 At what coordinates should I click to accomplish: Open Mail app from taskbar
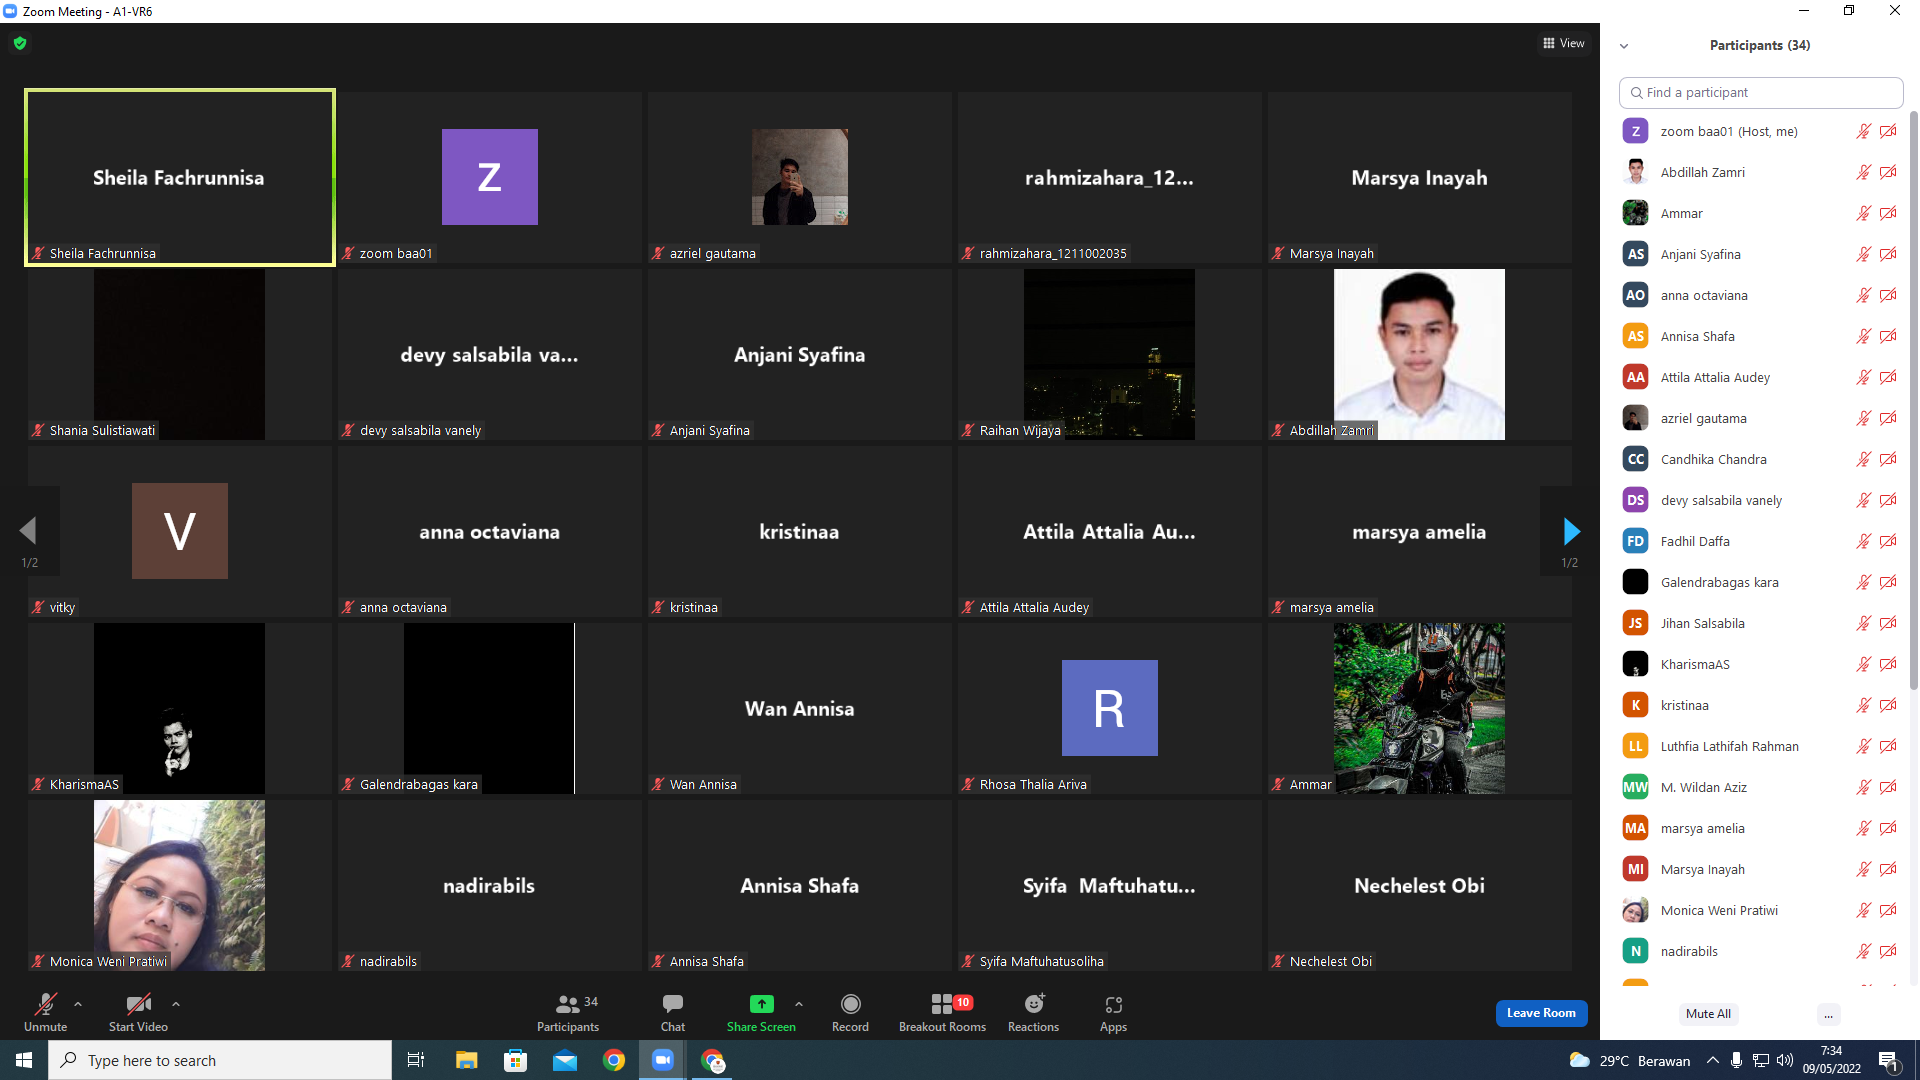click(x=565, y=1060)
